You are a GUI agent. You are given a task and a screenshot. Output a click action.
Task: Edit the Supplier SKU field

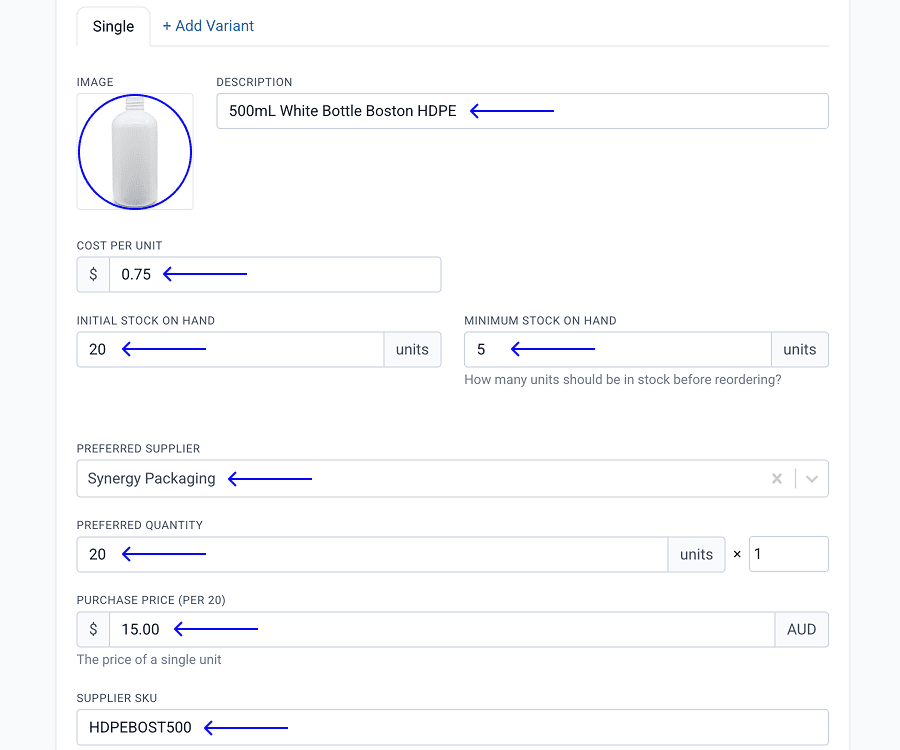(452, 728)
